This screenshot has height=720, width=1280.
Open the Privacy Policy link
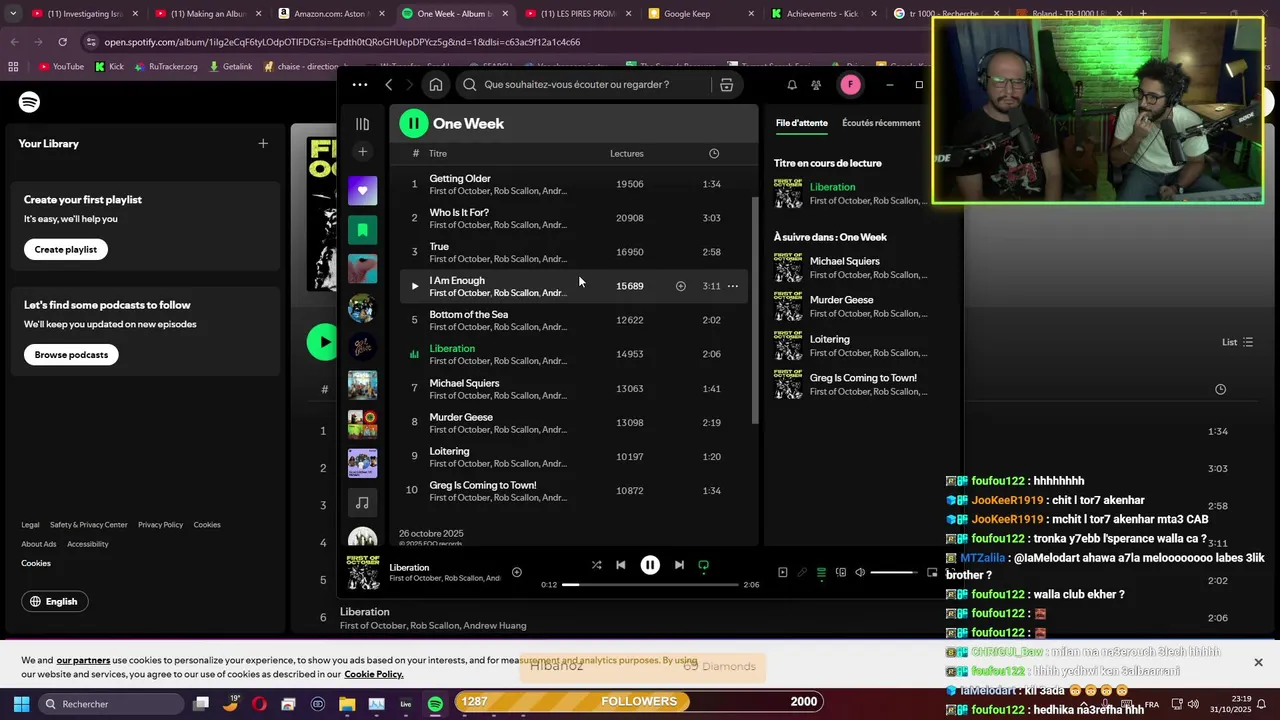pos(160,525)
